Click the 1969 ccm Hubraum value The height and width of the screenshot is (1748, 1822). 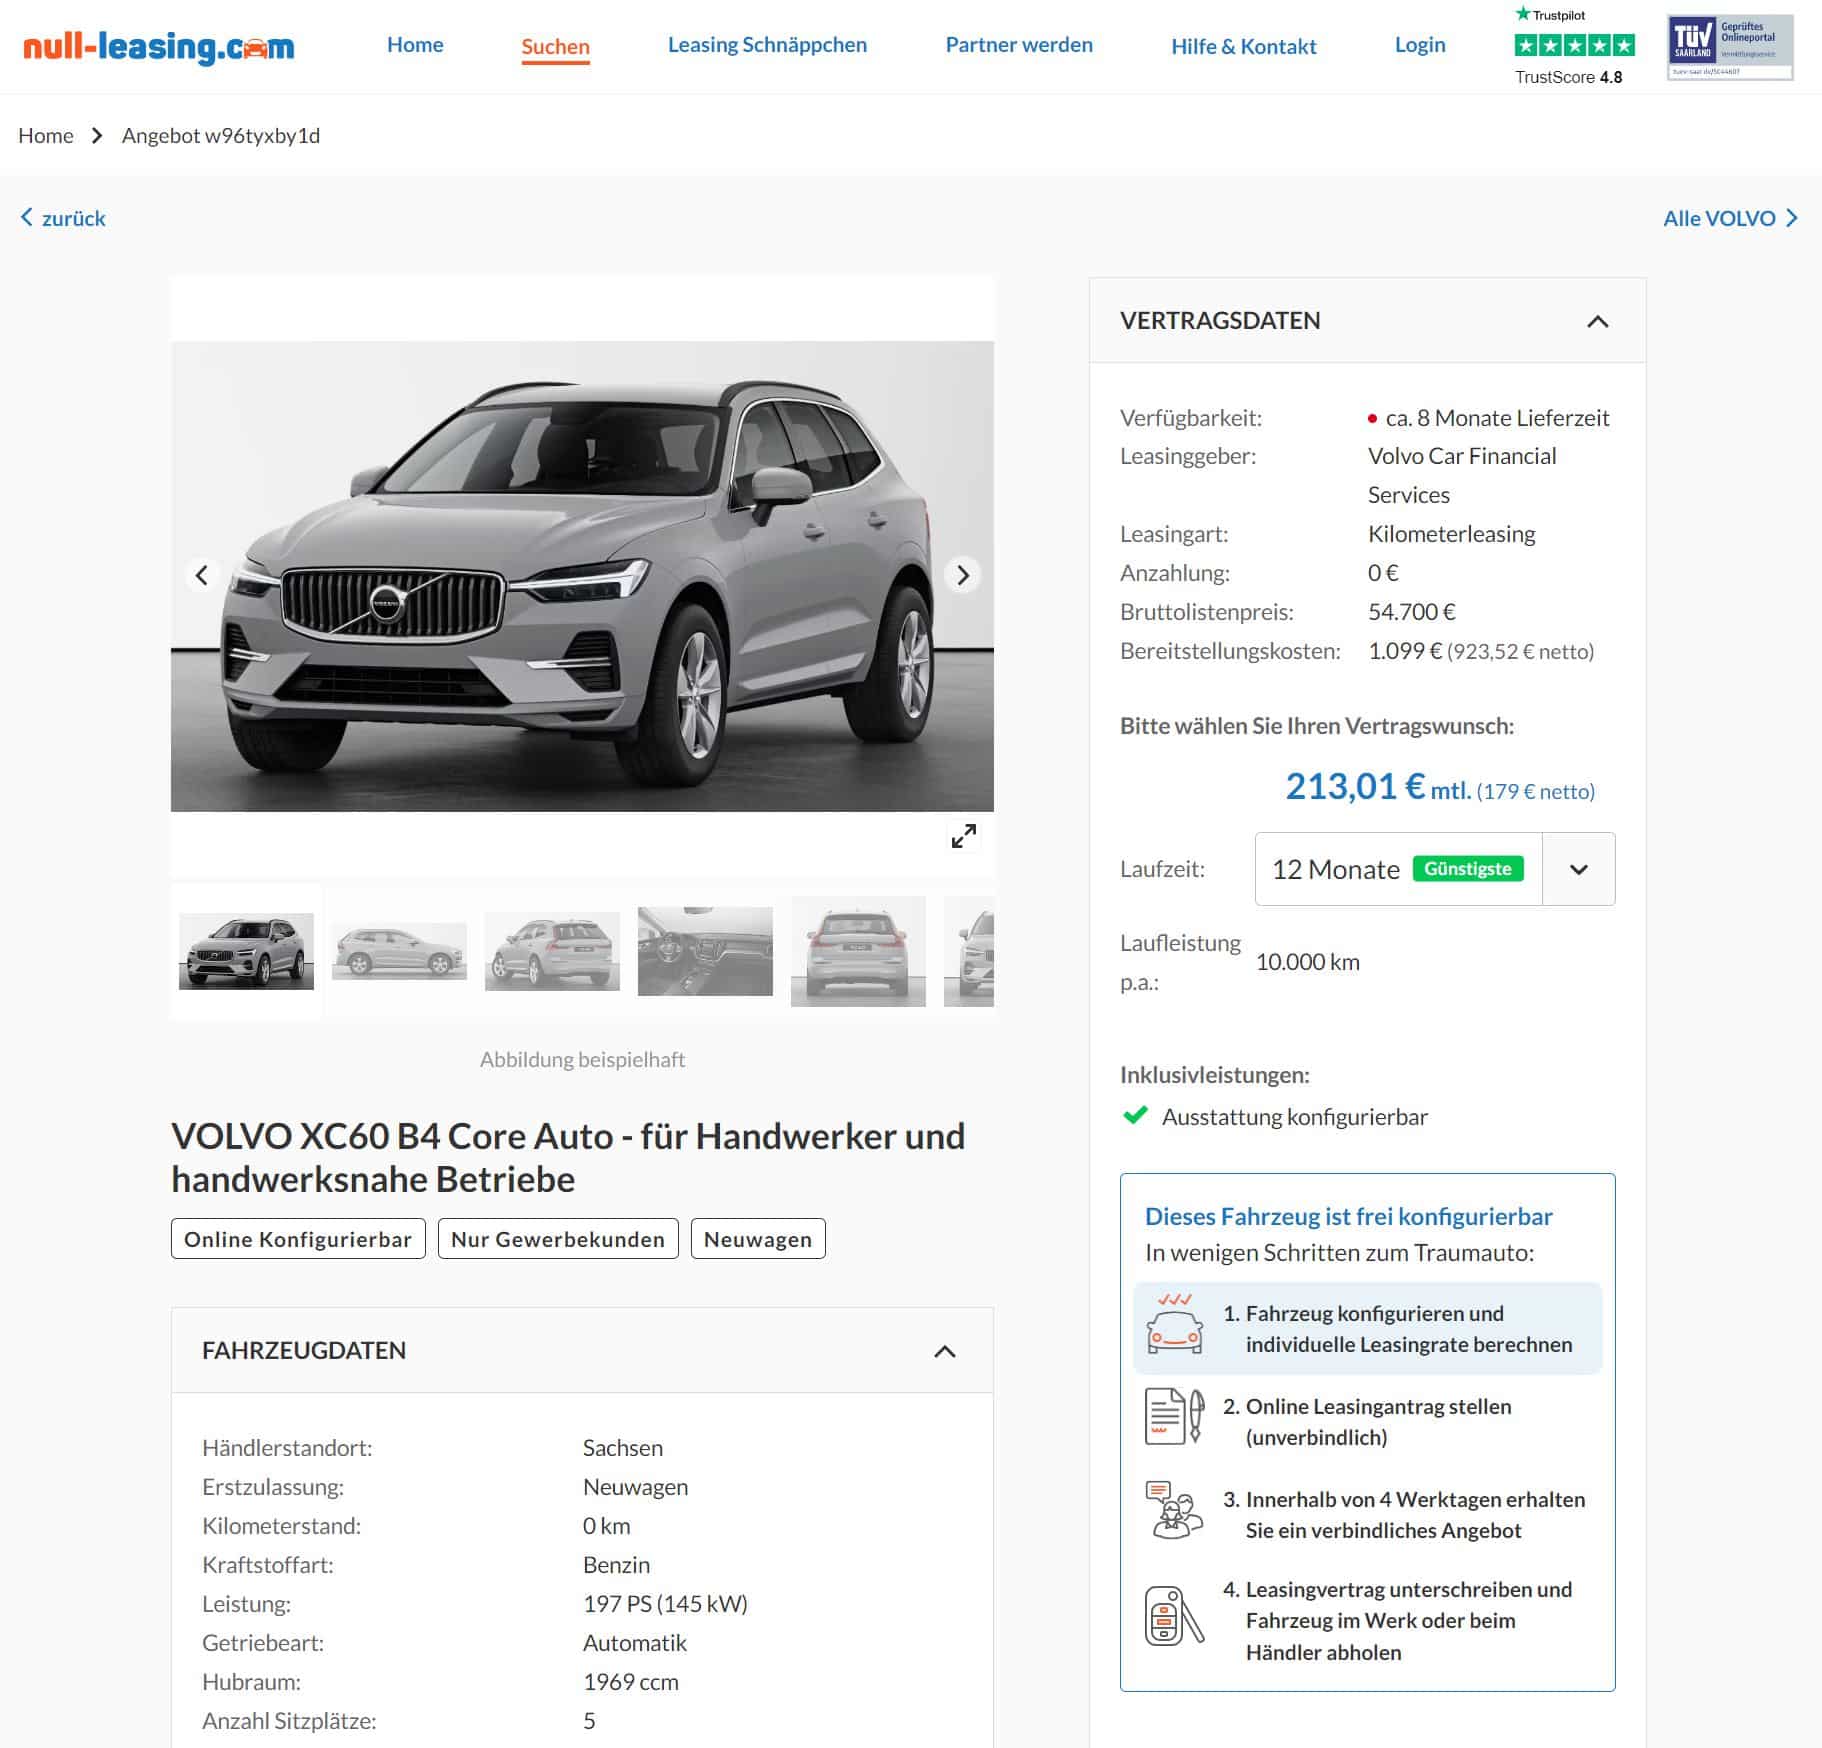point(630,1682)
